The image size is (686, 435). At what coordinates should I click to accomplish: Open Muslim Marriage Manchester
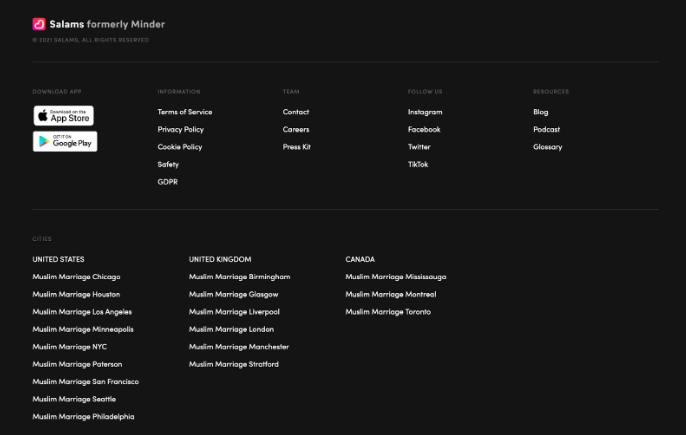tap(238, 347)
